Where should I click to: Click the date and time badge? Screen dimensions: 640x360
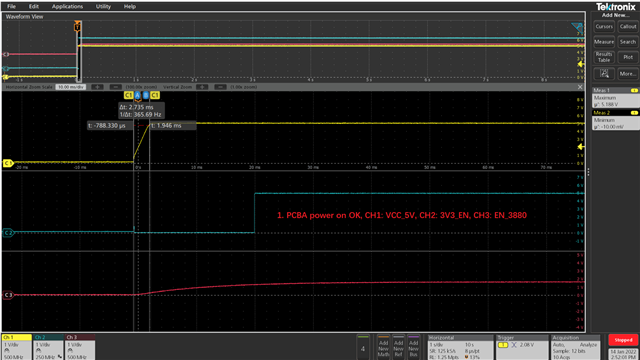pos(623,354)
